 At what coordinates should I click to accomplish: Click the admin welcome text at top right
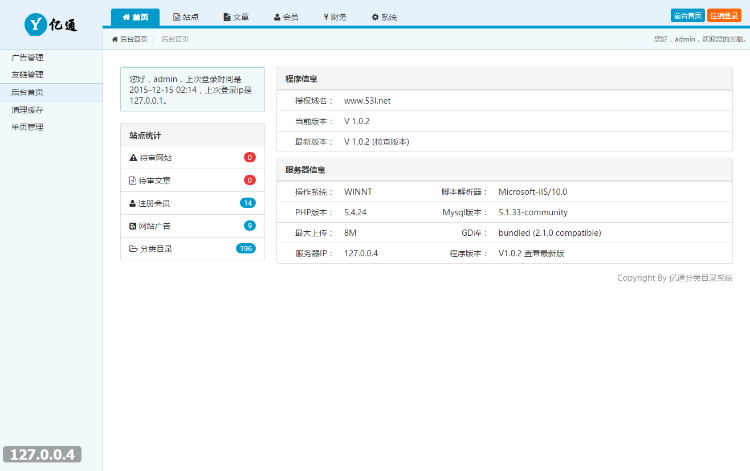pos(699,39)
